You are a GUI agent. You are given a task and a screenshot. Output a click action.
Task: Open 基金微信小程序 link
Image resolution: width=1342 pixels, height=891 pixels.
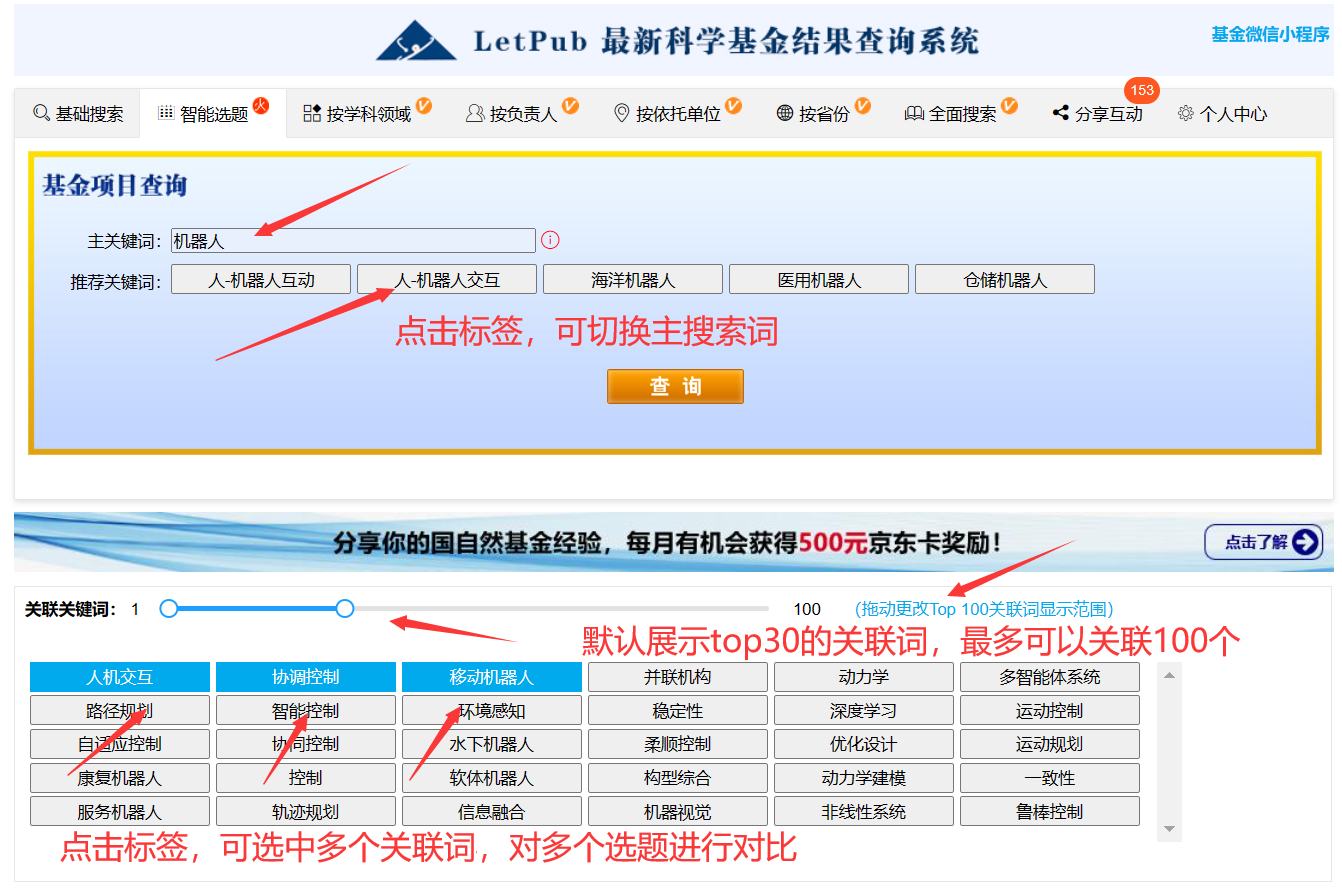(1270, 34)
